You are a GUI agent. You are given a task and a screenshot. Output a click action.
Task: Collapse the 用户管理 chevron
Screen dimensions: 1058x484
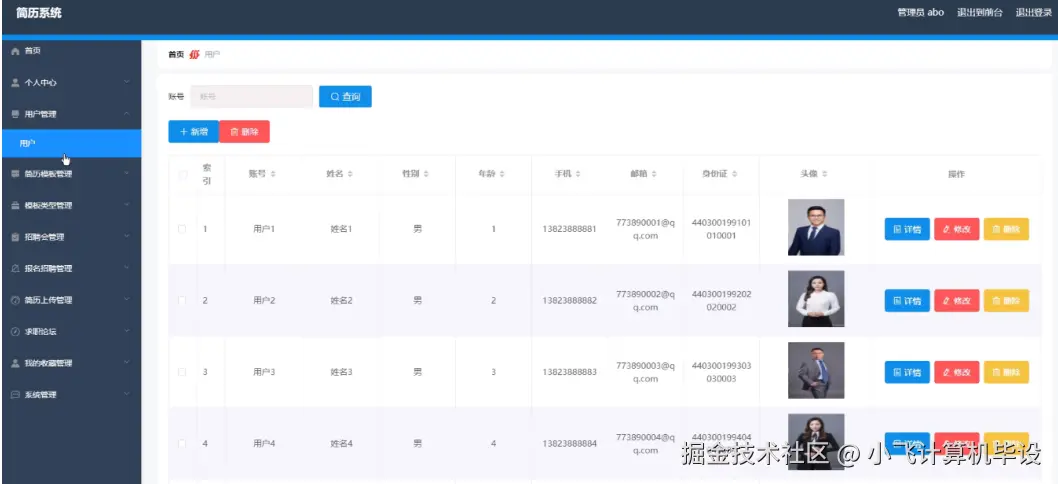pyautogui.click(x=127, y=114)
